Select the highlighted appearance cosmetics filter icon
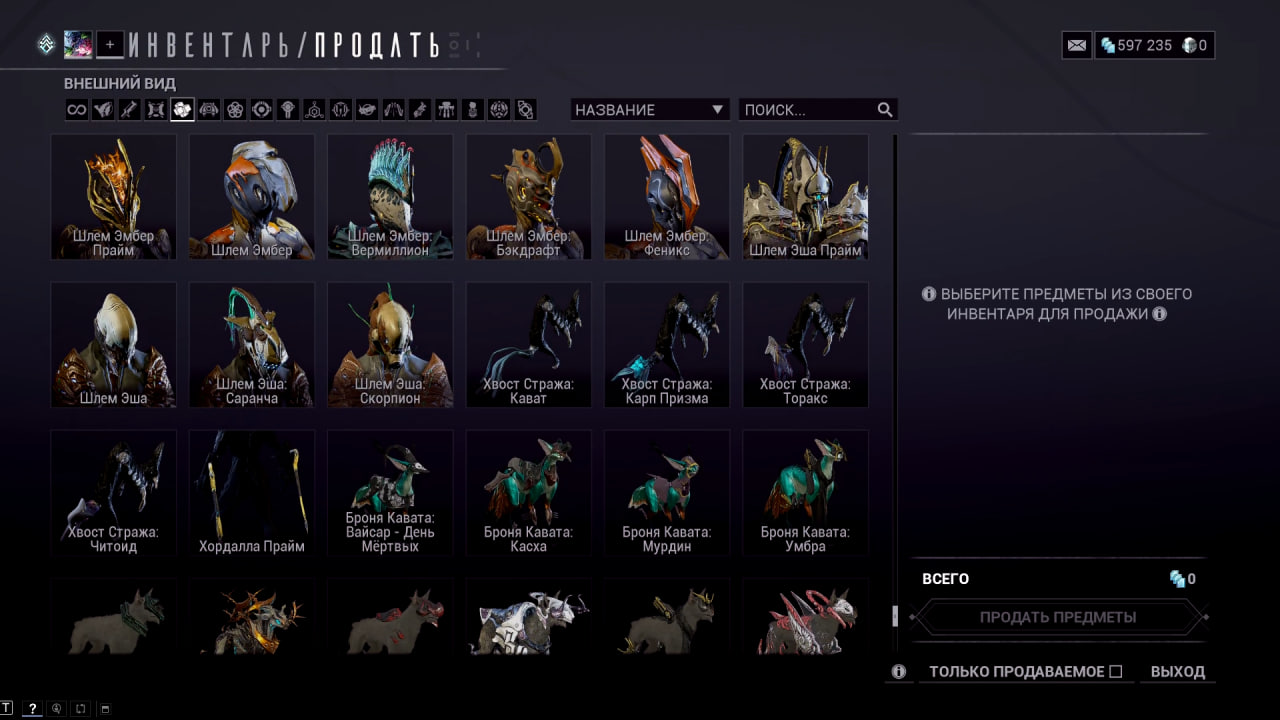This screenshot has width=1280, height=720. [182, 110]
